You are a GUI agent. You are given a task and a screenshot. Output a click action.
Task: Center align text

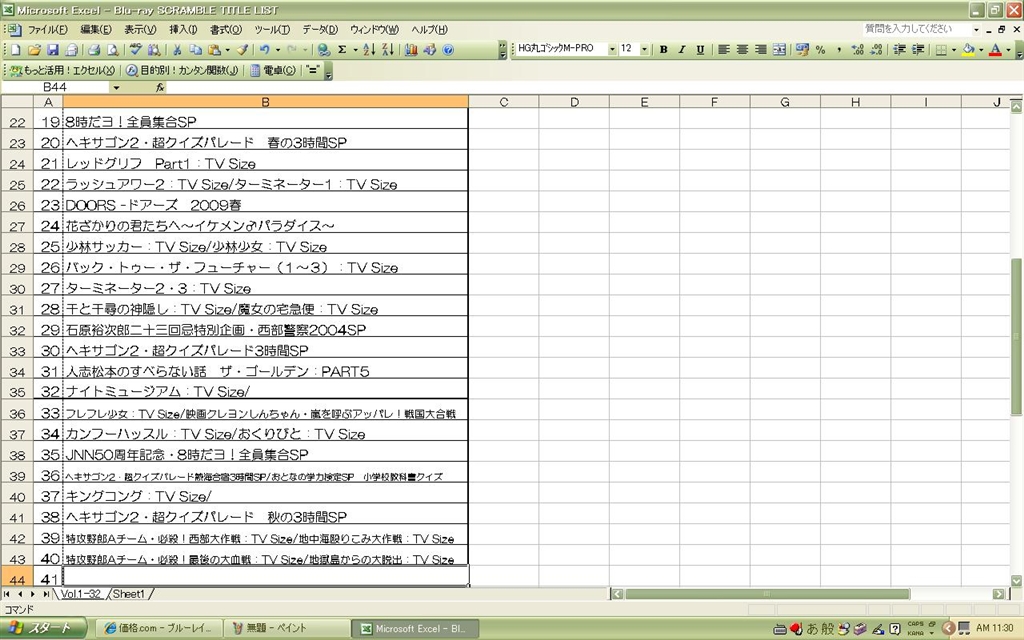coord(742,50)
